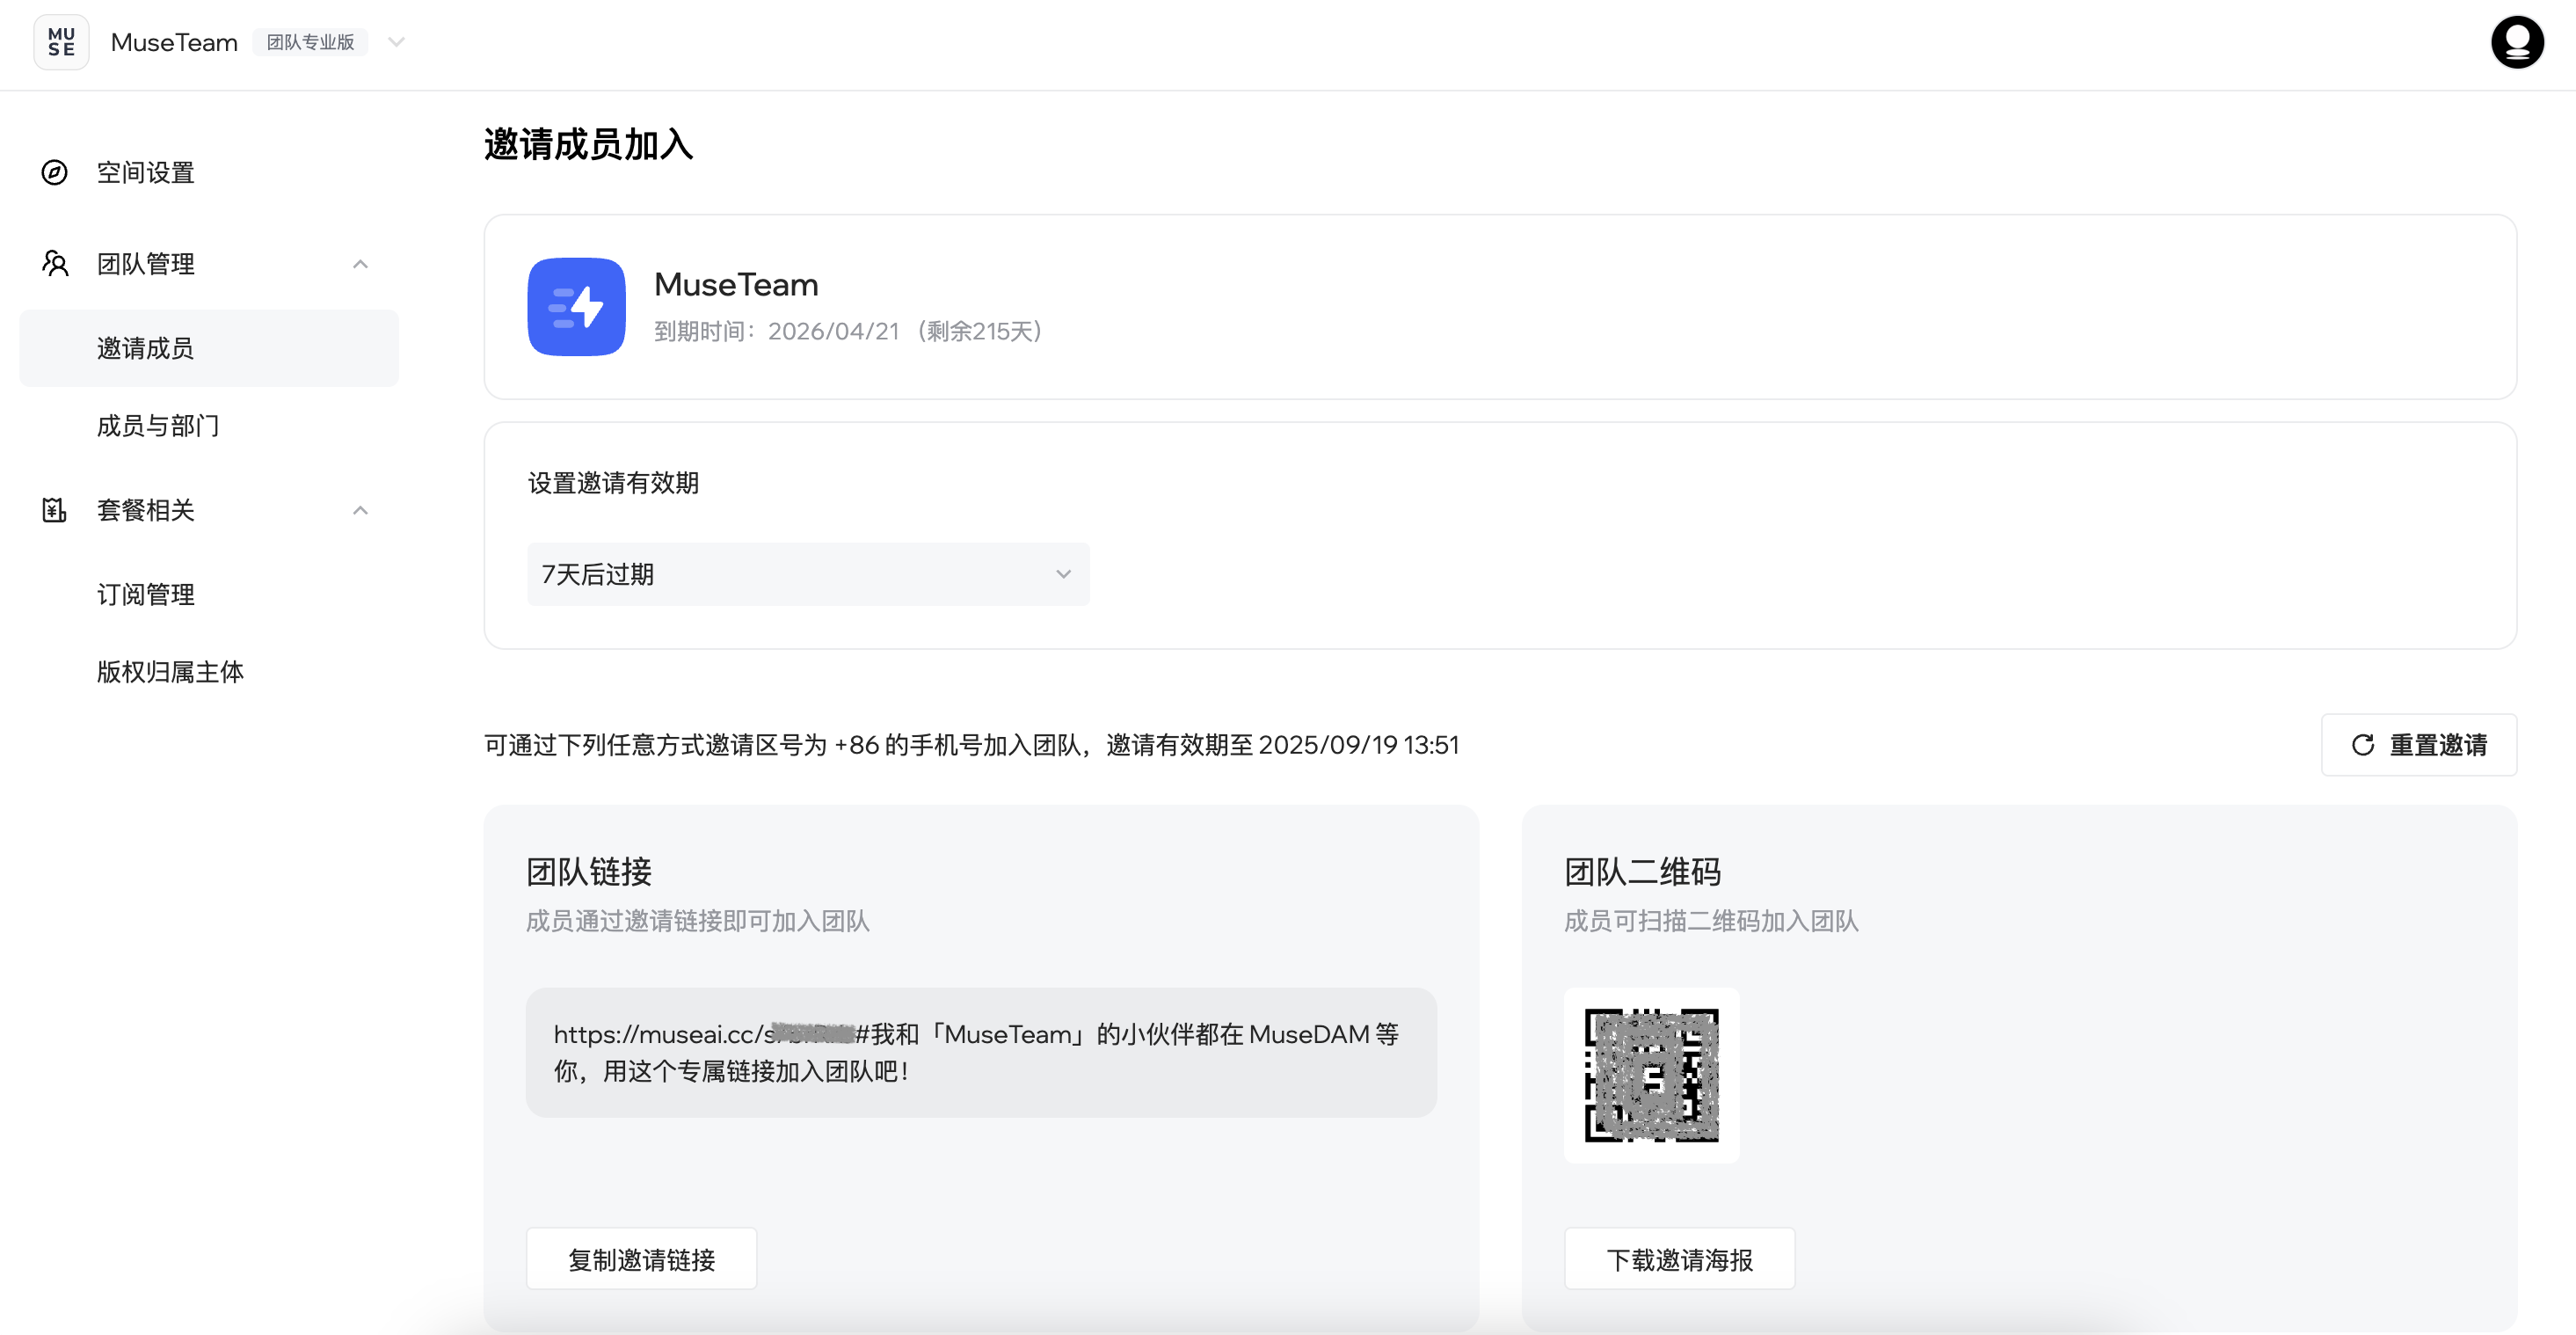This screenshot has height=1335, width=2576.
Task: Click the MUSE logo icon
Action: 61,42
